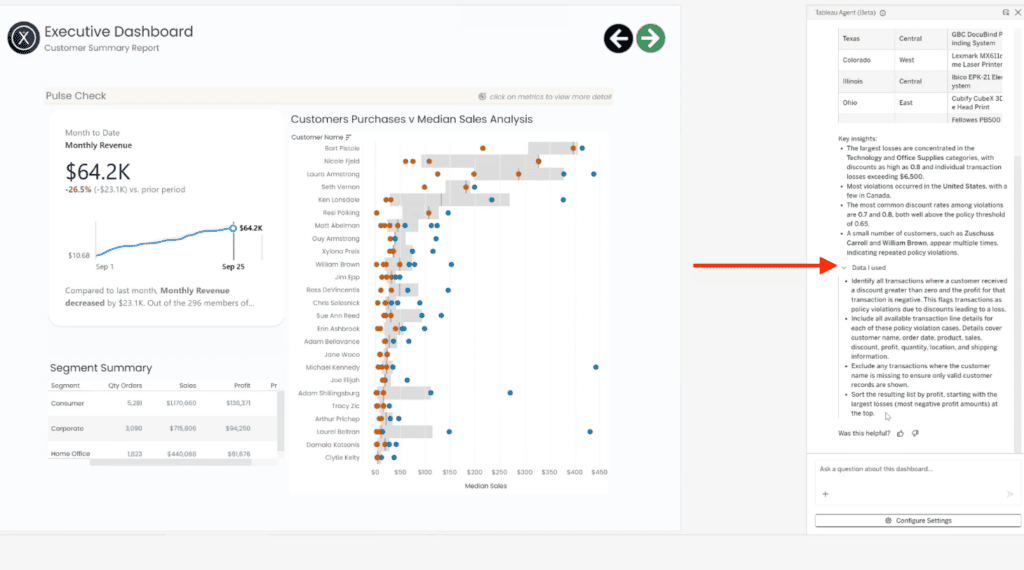1024x570 pixels.
Task: Select customer 'Seth Vernon'
Action: [340, 187]
